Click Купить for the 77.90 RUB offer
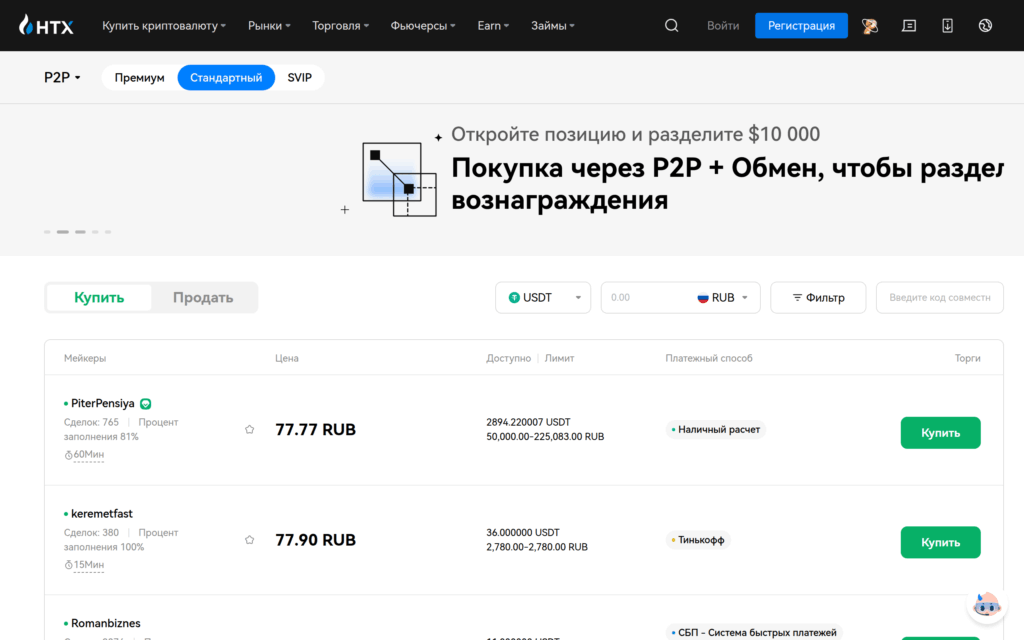This screenshot has height=640, width=1024. pos(940,543)
